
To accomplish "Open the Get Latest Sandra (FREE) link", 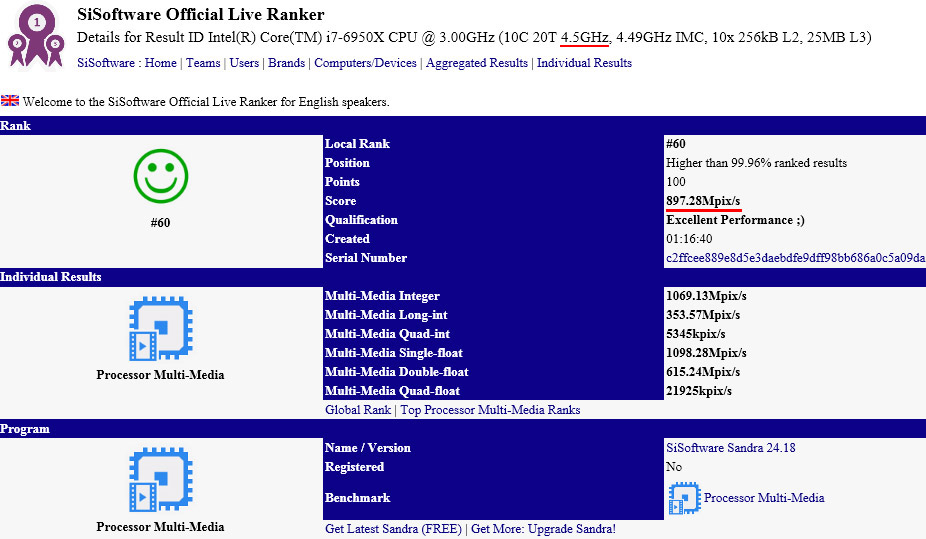I will pyautogui.click(x=393, y=529).
